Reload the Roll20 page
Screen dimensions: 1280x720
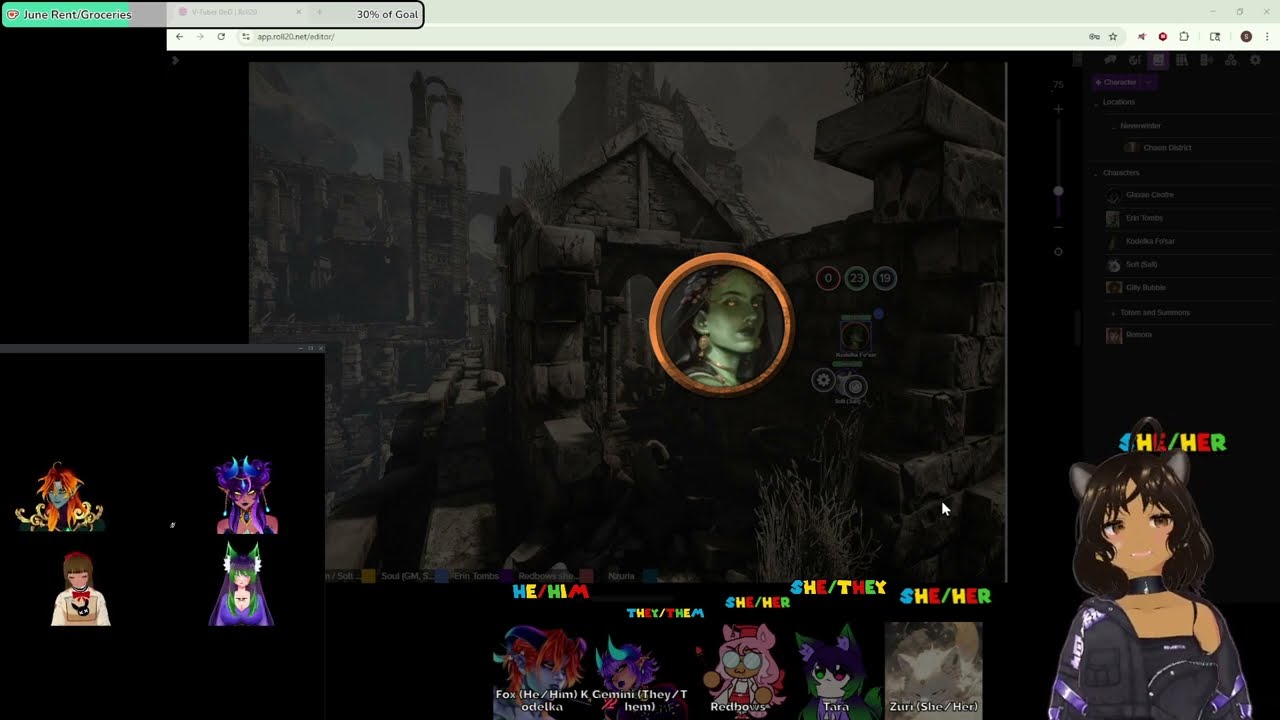(221, 37)
